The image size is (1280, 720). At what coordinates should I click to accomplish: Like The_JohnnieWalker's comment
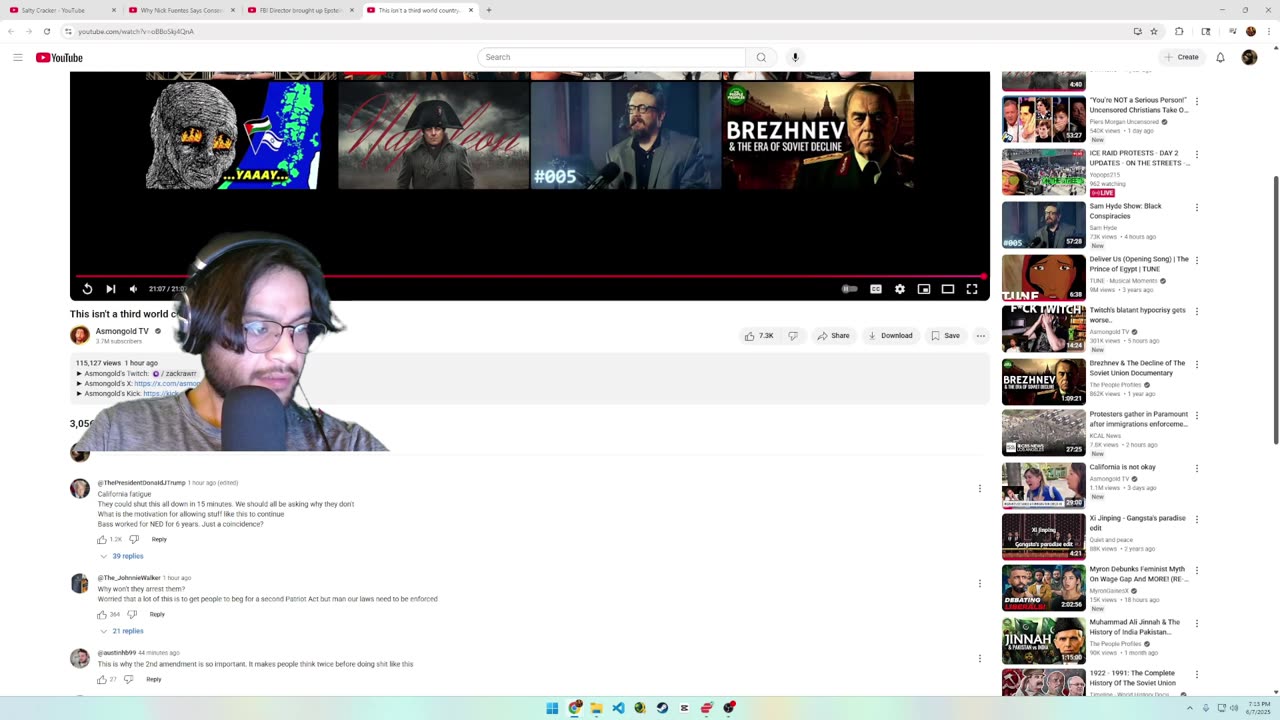(102, 614)
